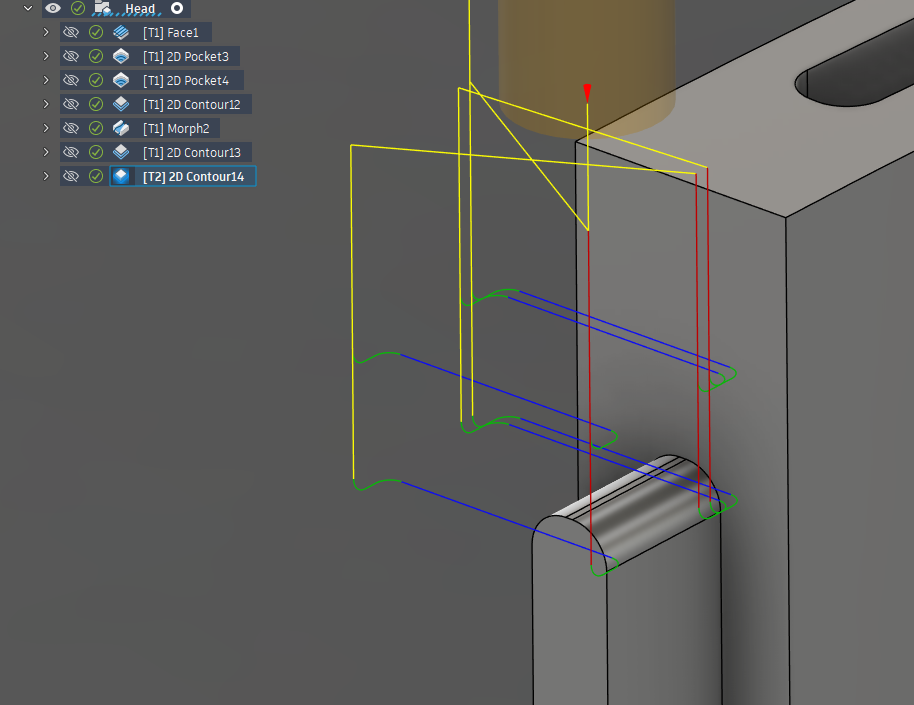Show toolpath for 2D Pocket4
Image resolution: width=914 pixels, height=705 pixels.
(71, 80)
